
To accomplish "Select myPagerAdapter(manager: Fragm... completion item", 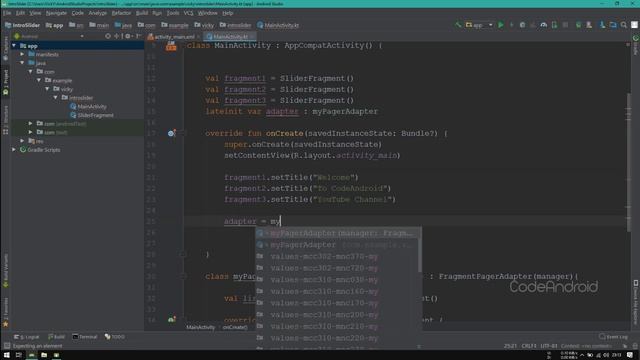I will pos(338,233).
